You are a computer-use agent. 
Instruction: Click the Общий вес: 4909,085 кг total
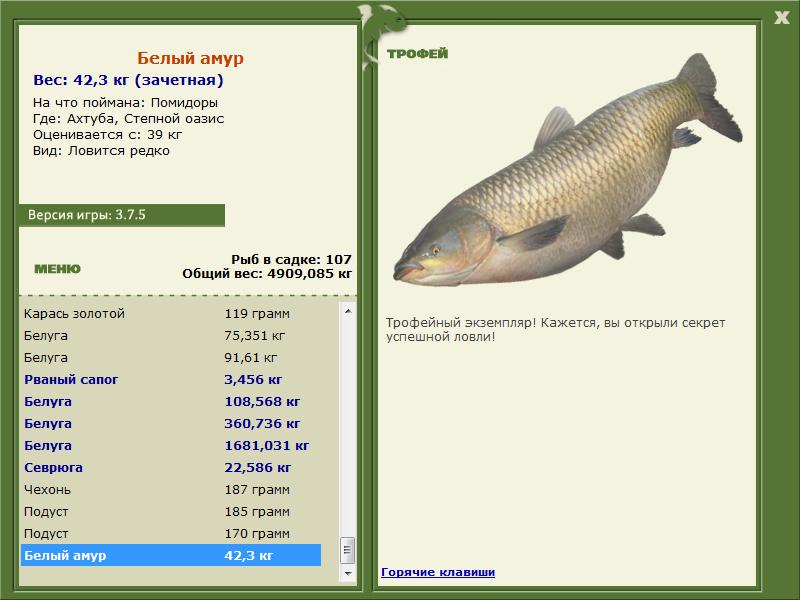pyautogui.click(x=267, y=274)
